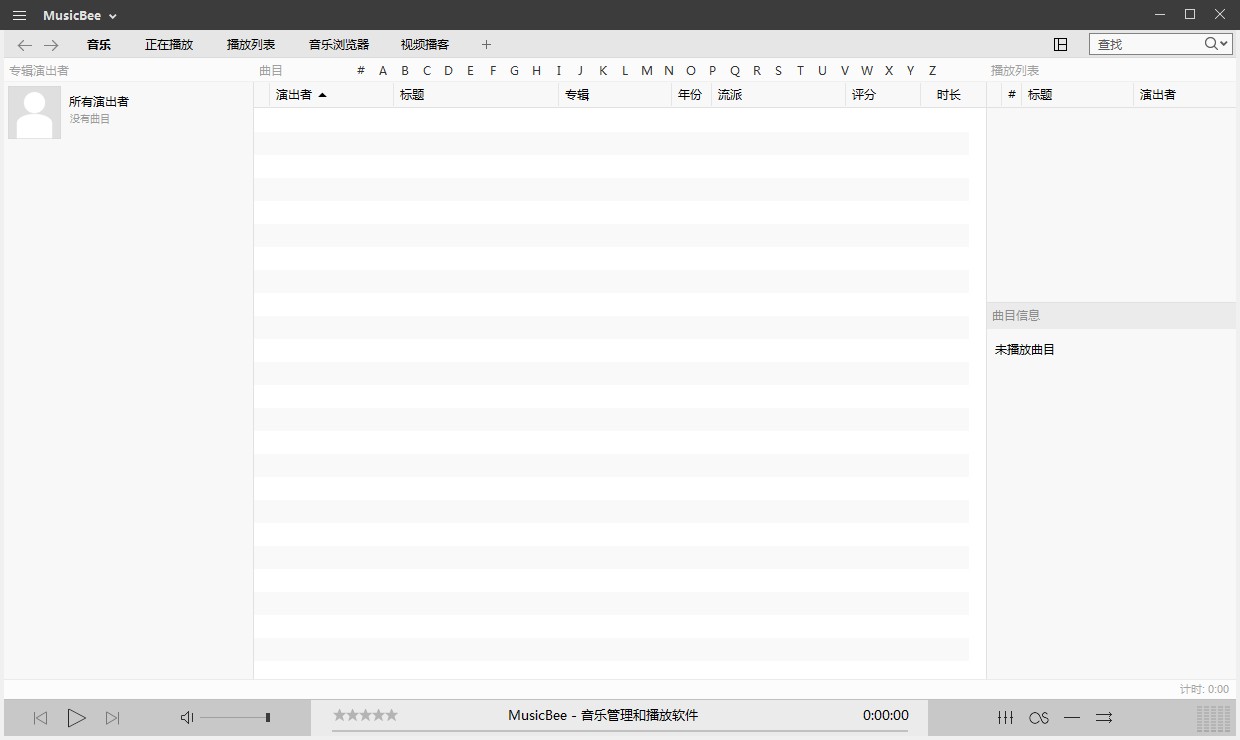Image resolution: width=1240 pixels, height=740 pixels.
Task: Start playback with the play button
Action: coord(76,718)
